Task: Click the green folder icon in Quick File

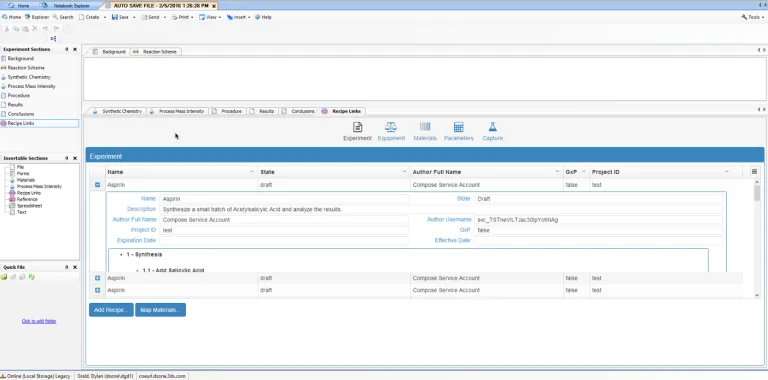Action: [4, 277]
